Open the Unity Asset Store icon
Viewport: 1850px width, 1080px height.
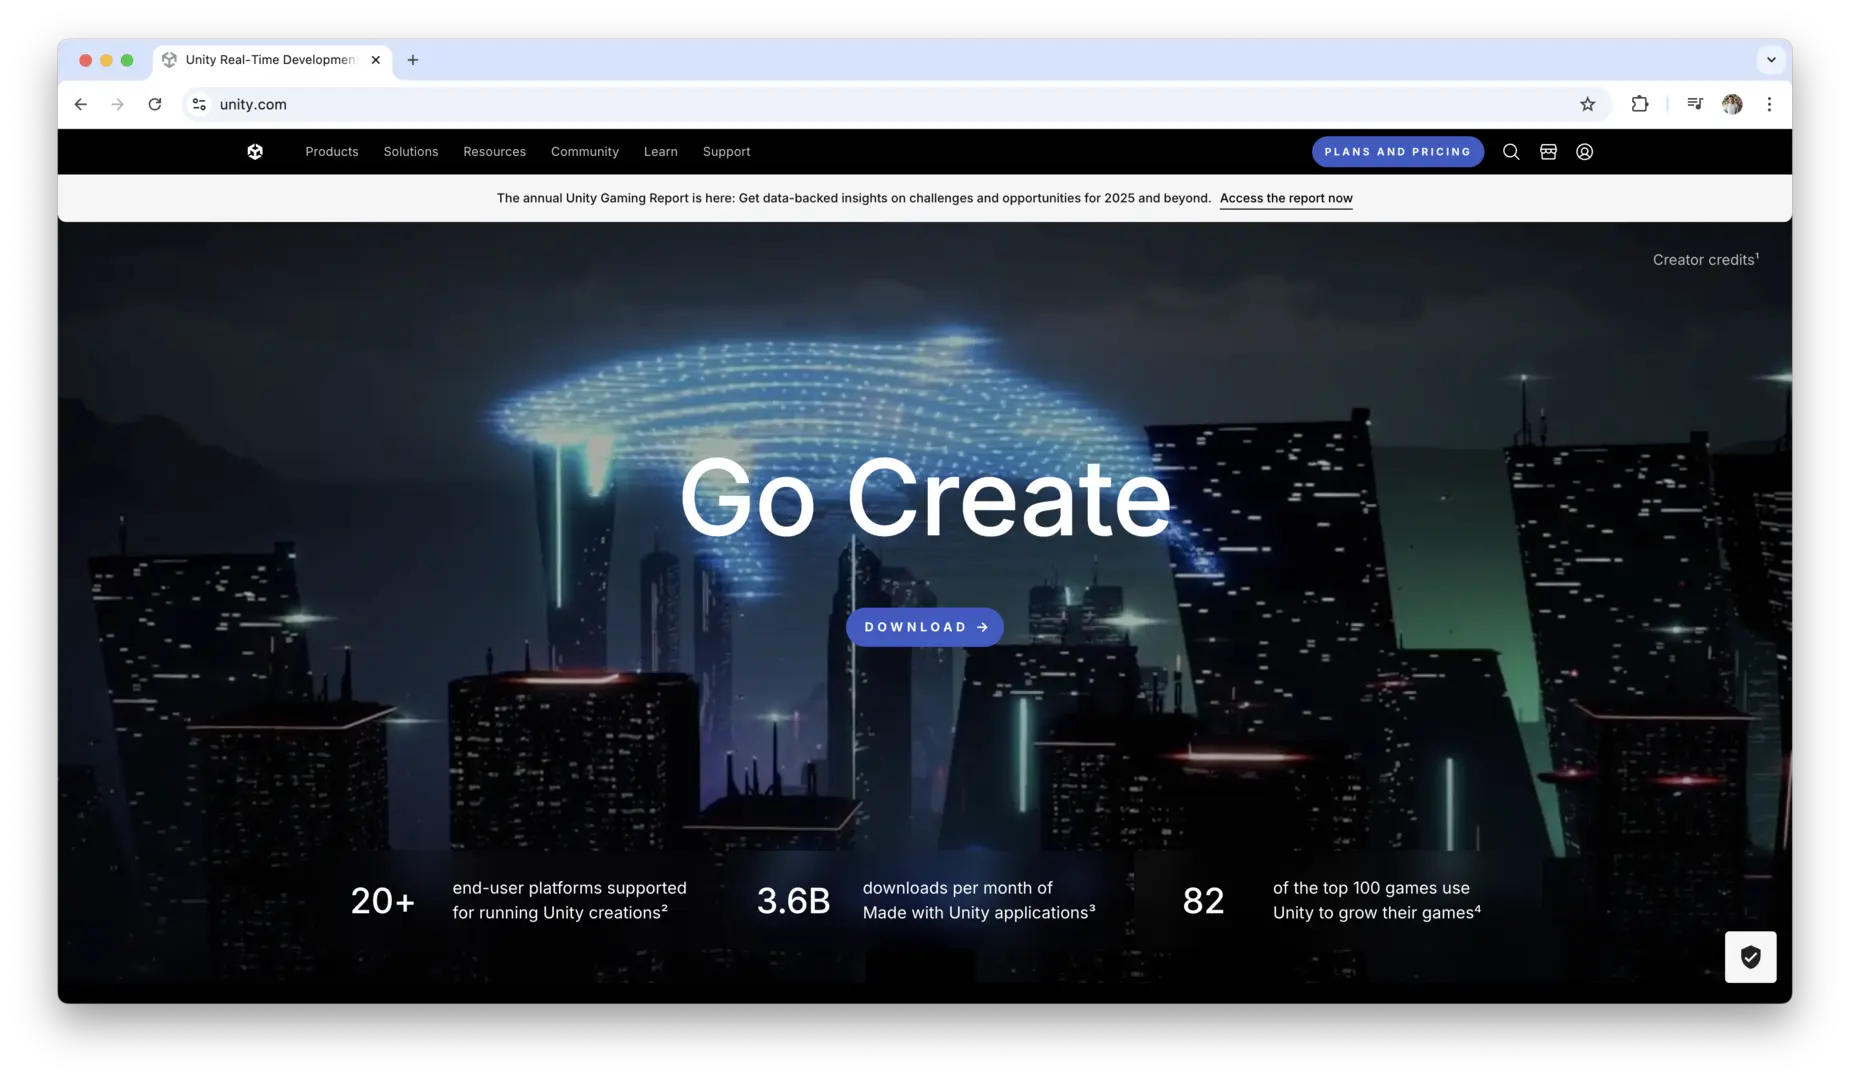(x=1548, y=152)
